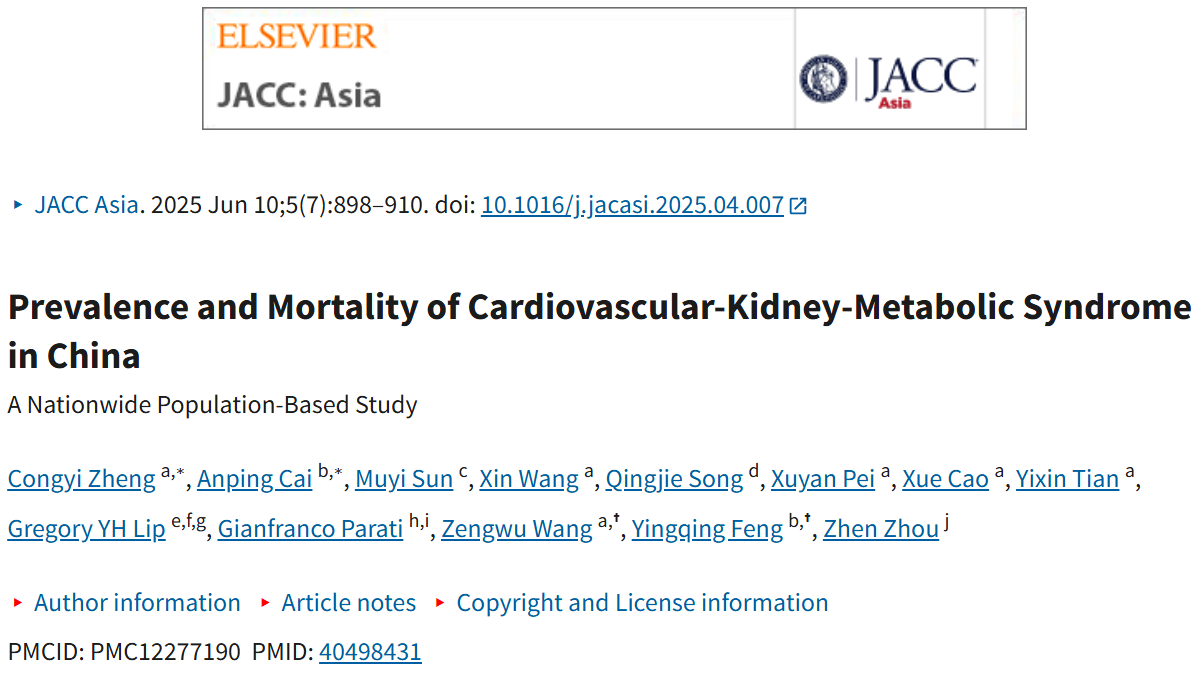1200x680 pixels.
Task: Expand Author information section
Action: (137, 603)
